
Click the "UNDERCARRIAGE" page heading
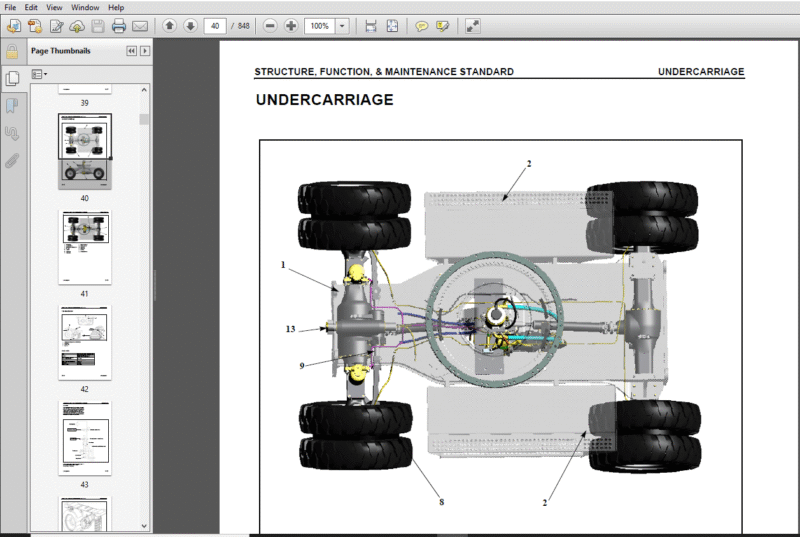pos(324,99)
